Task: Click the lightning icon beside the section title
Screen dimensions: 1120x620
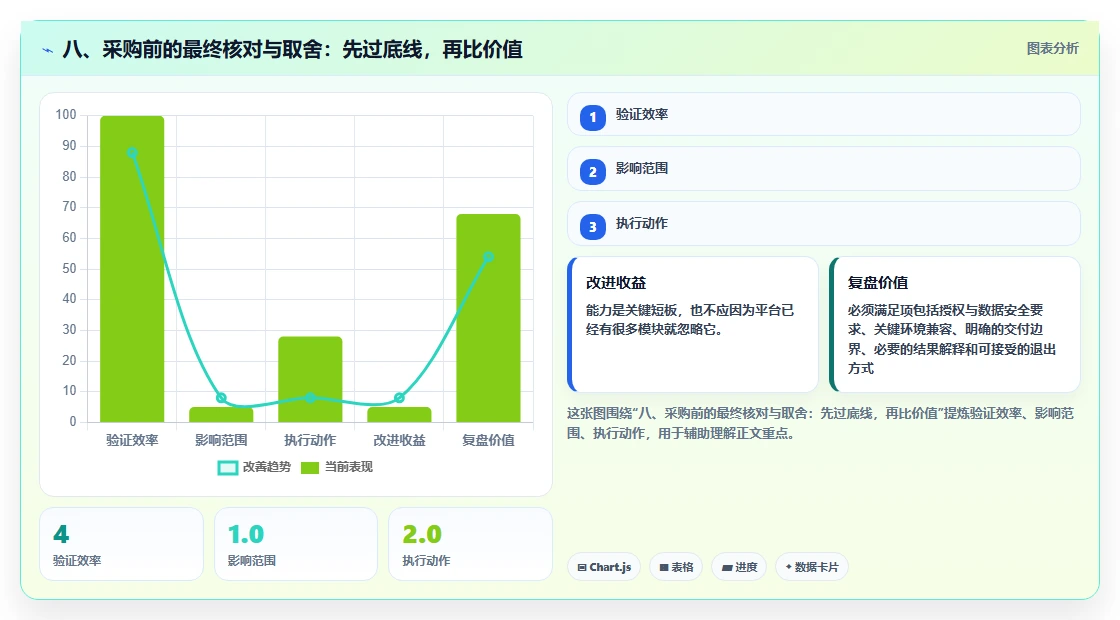Action: [x=47, y=50]
